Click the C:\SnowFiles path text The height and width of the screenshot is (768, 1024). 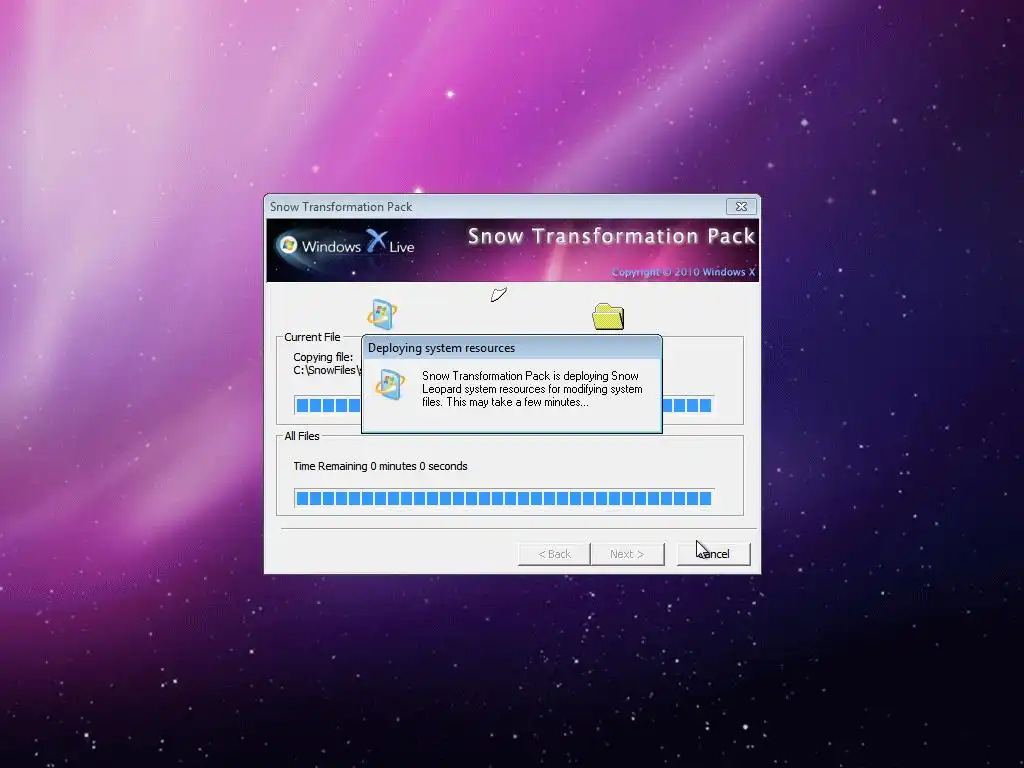pos(327,370)
